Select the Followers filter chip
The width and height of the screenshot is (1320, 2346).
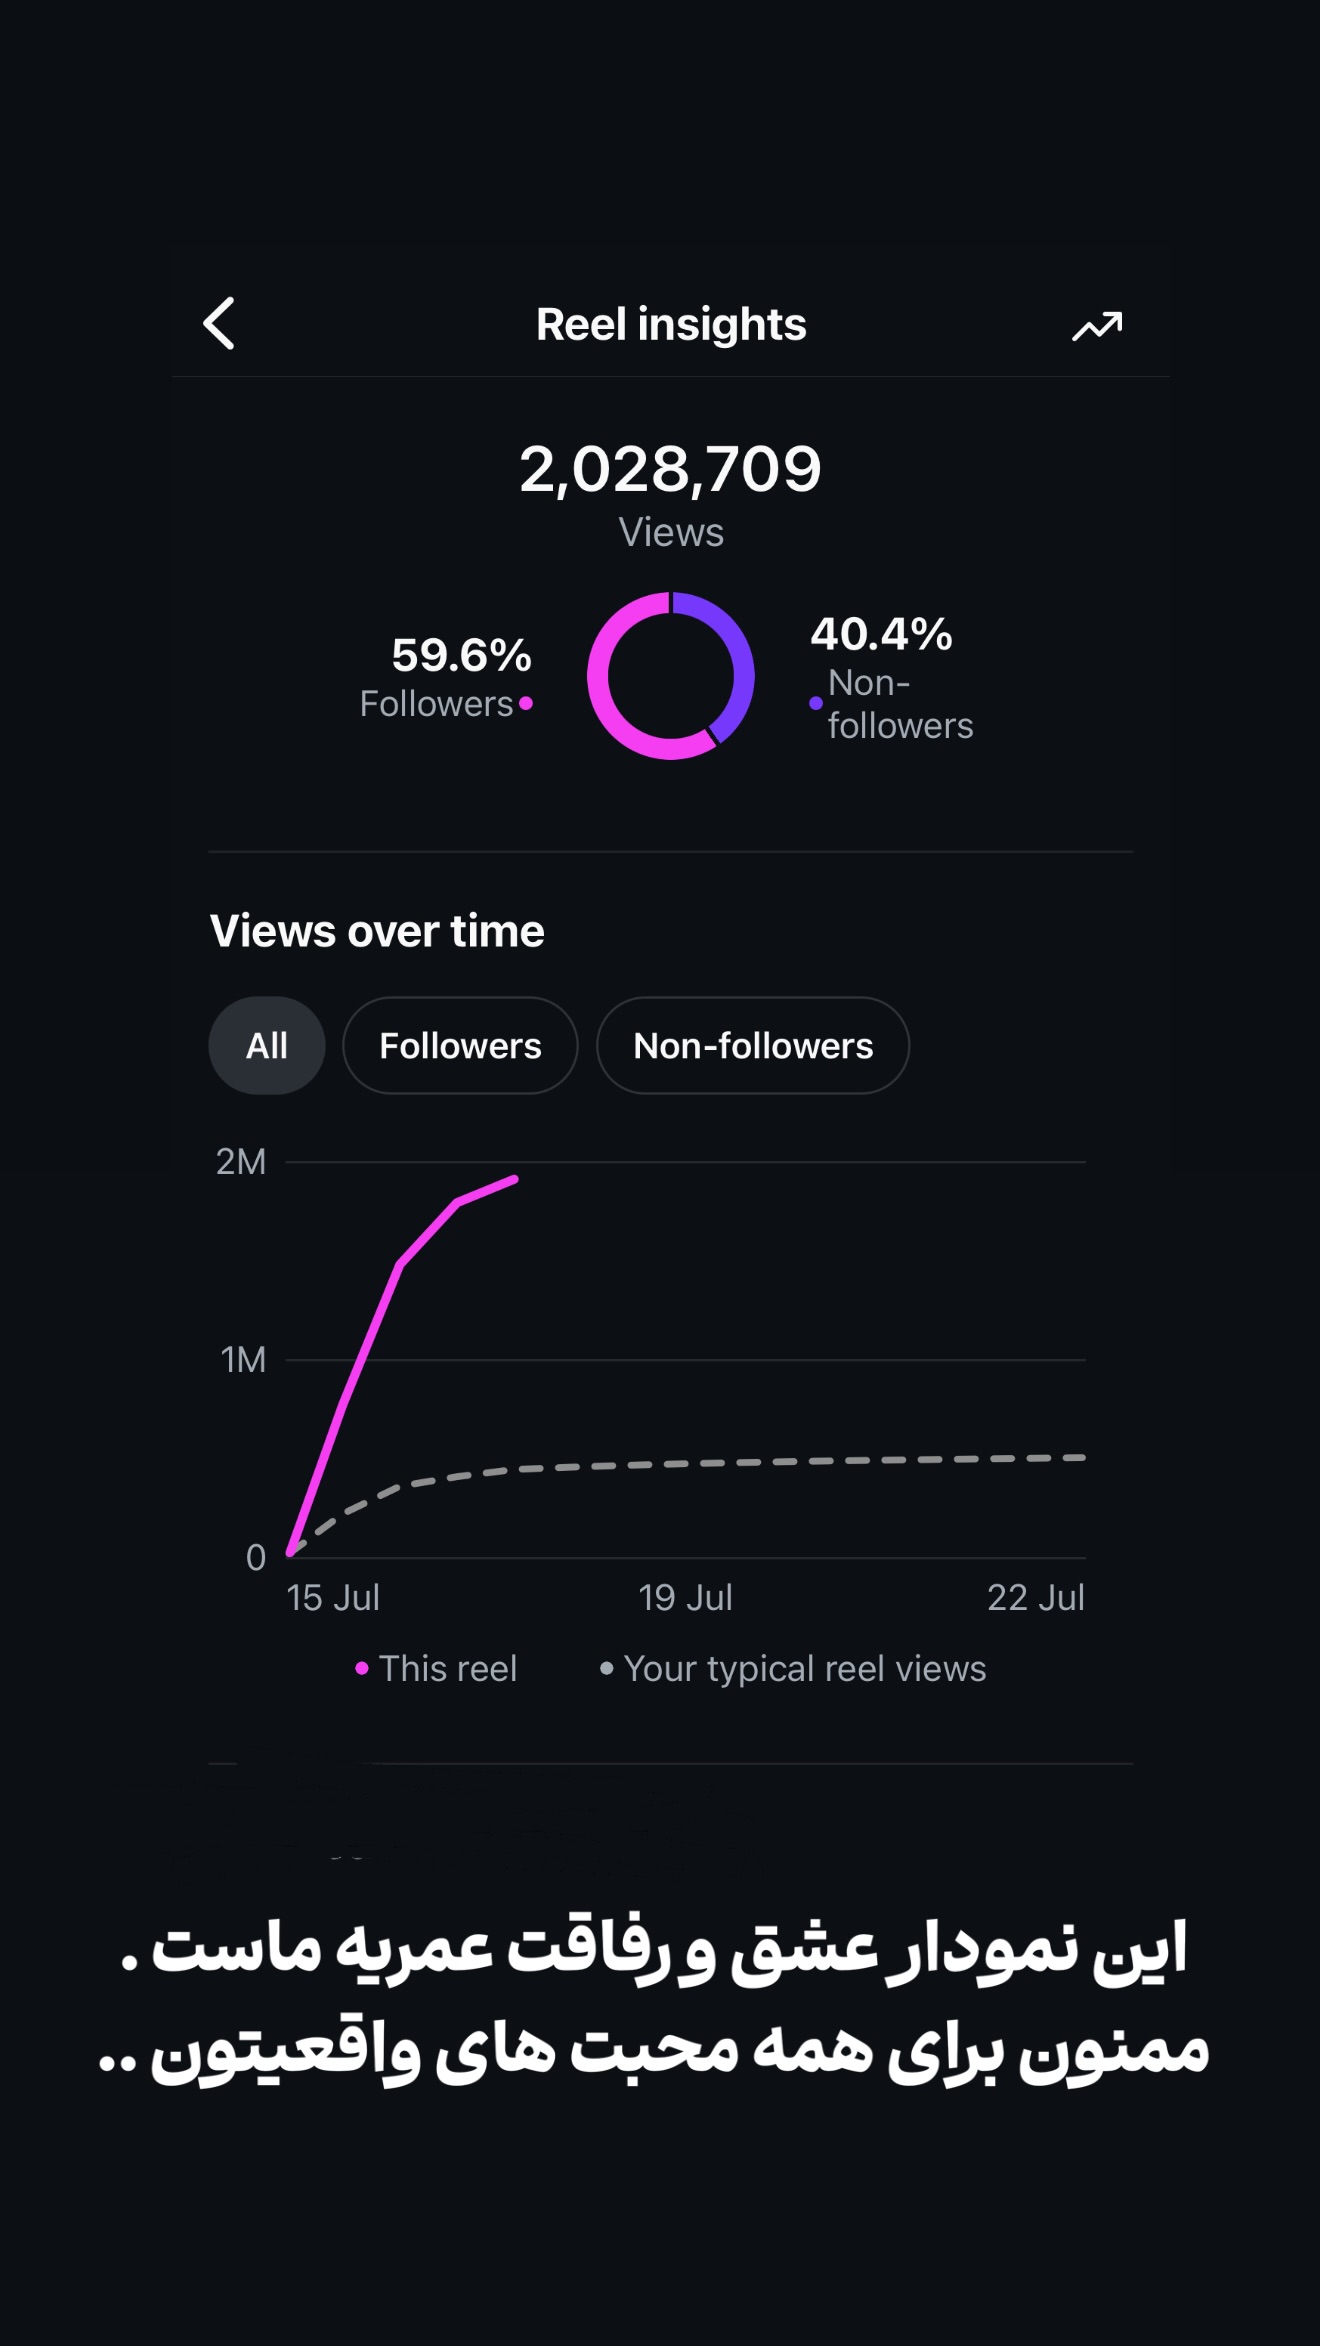click(460, 1045)
